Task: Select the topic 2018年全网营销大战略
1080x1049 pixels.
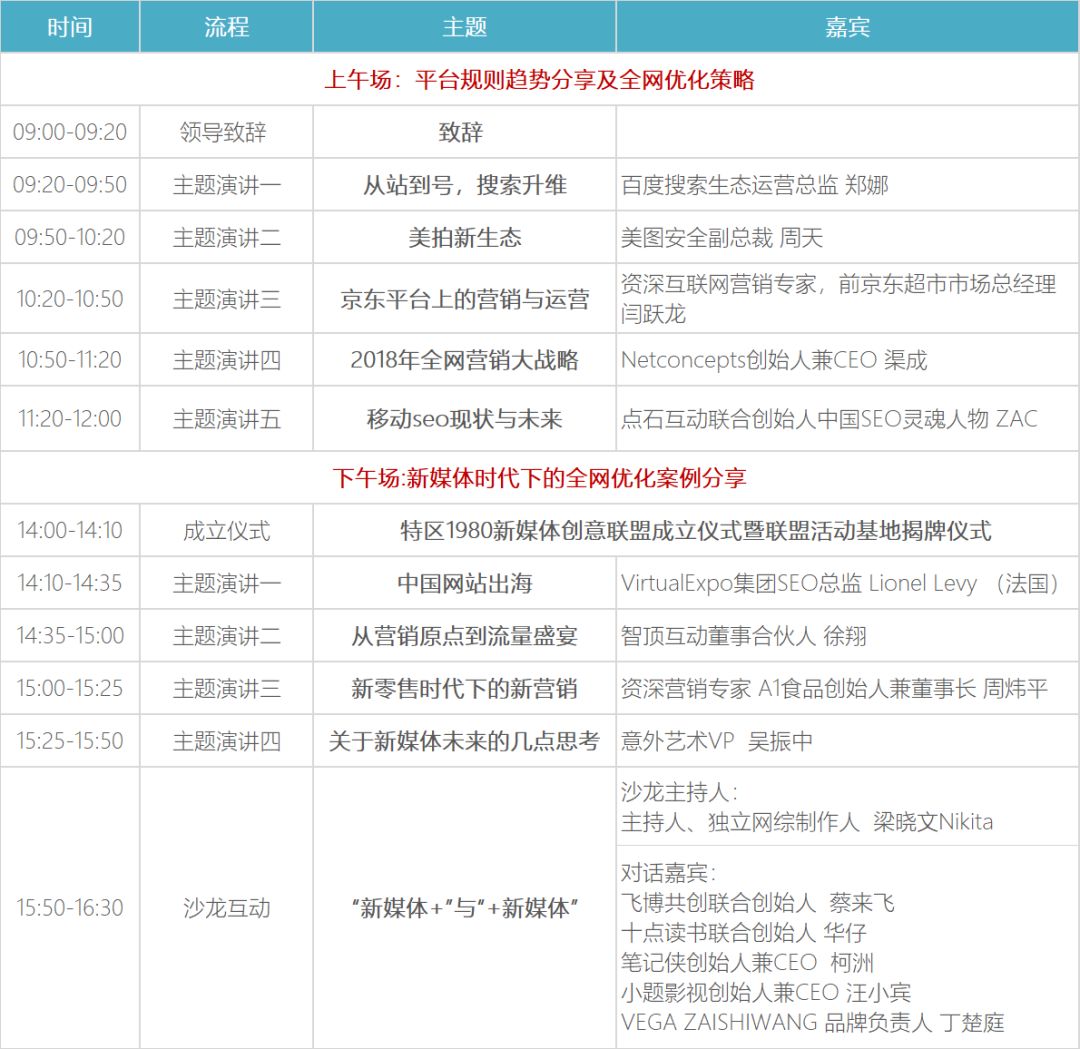Action: point(464,360)
